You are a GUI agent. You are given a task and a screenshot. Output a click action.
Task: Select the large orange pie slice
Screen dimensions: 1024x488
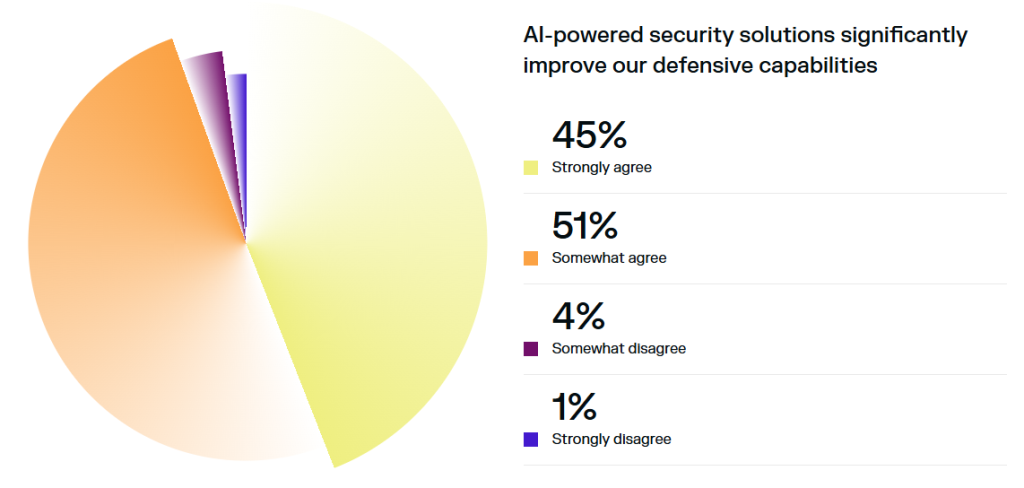[130, 250]
